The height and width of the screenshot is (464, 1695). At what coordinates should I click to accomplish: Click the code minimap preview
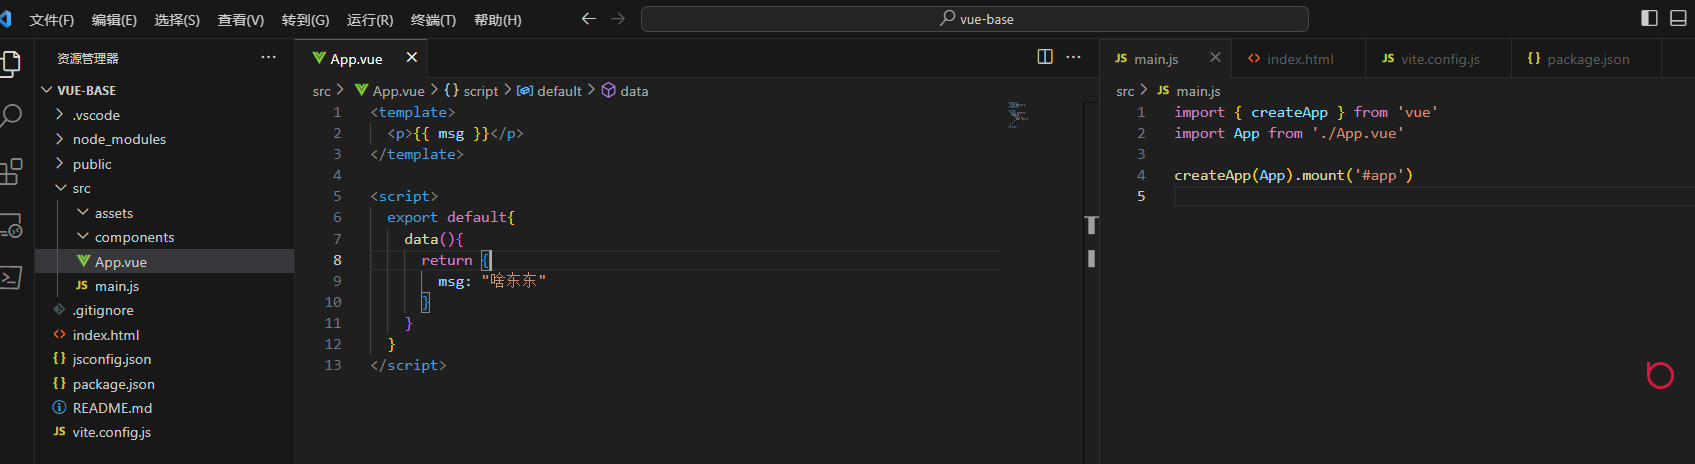(x=1017, y=114)
